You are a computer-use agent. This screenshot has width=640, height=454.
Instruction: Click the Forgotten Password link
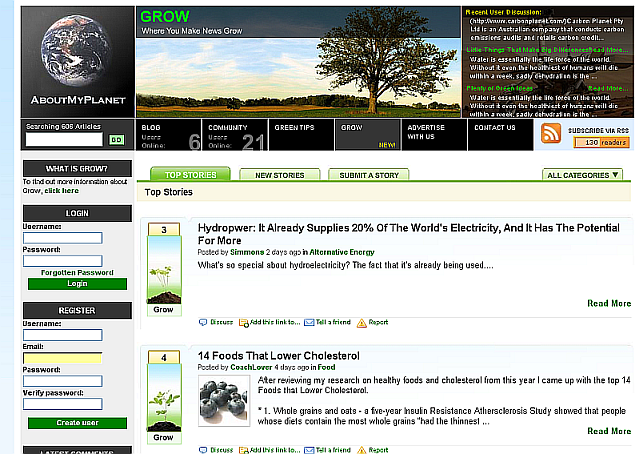(77, 272)
